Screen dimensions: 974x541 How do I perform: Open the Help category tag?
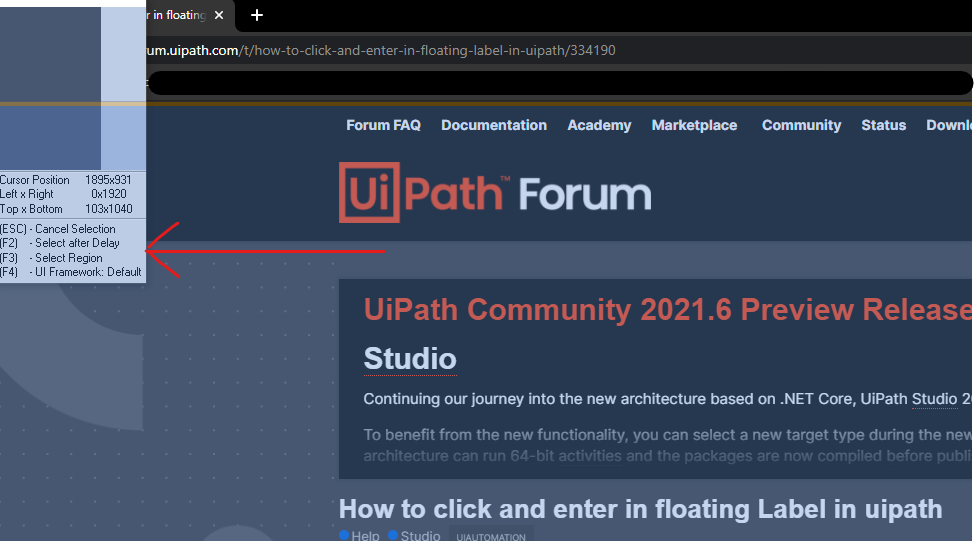pyautogui.click(x=360, y=535)
